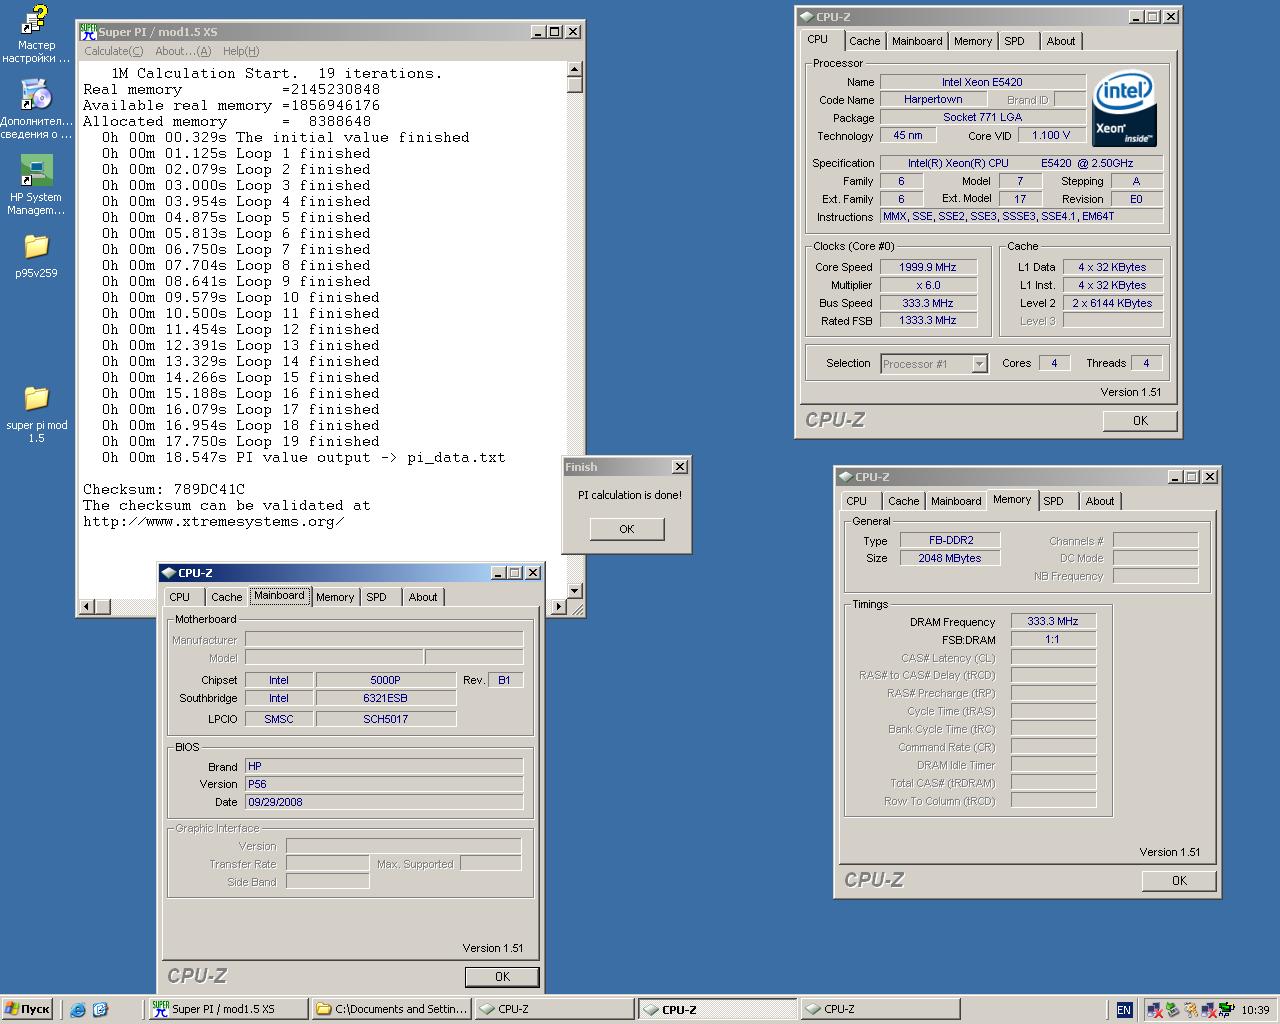Maximize the Super PI window
The width and height of the screenshot is (1280, 1024).
tap(555, 32)
